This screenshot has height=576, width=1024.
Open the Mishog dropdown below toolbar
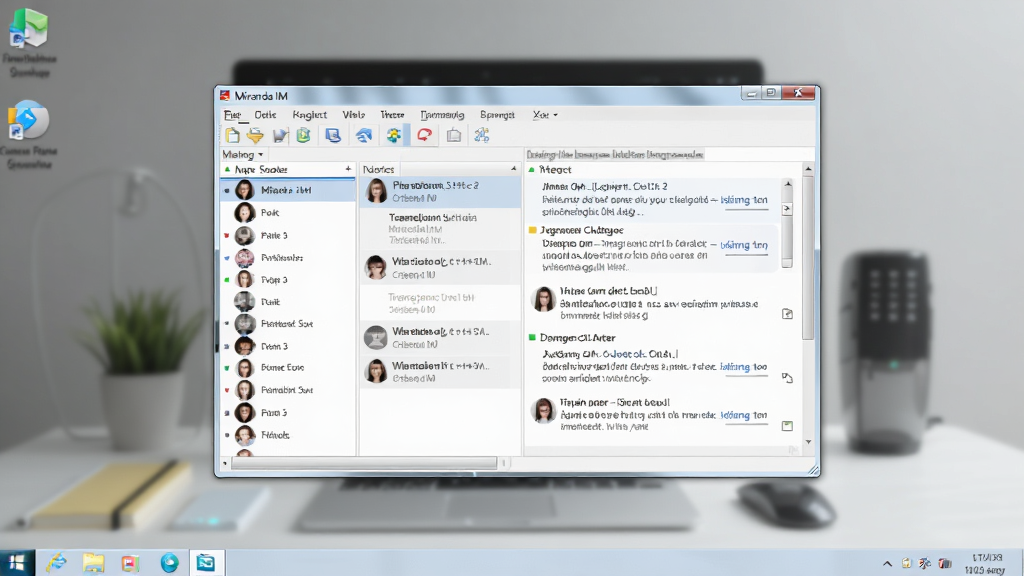242,155
